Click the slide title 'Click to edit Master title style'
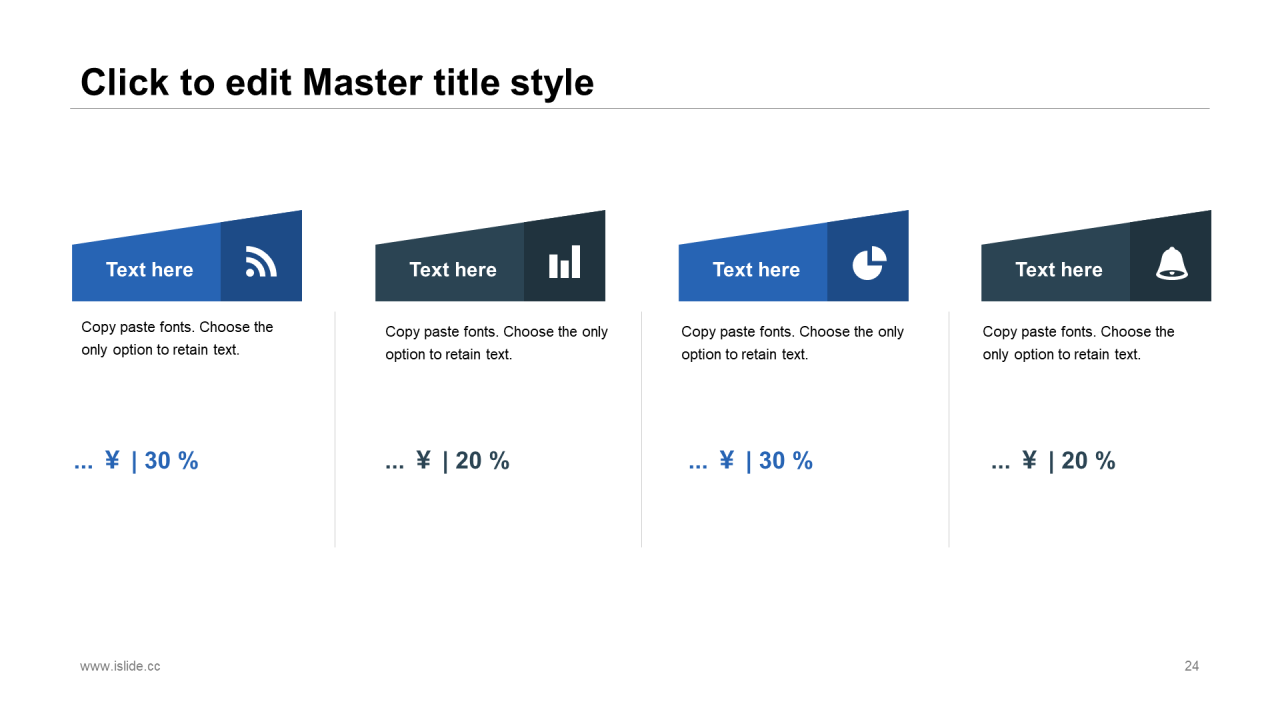The image size is (1280, 720). [x=337, y=82]
